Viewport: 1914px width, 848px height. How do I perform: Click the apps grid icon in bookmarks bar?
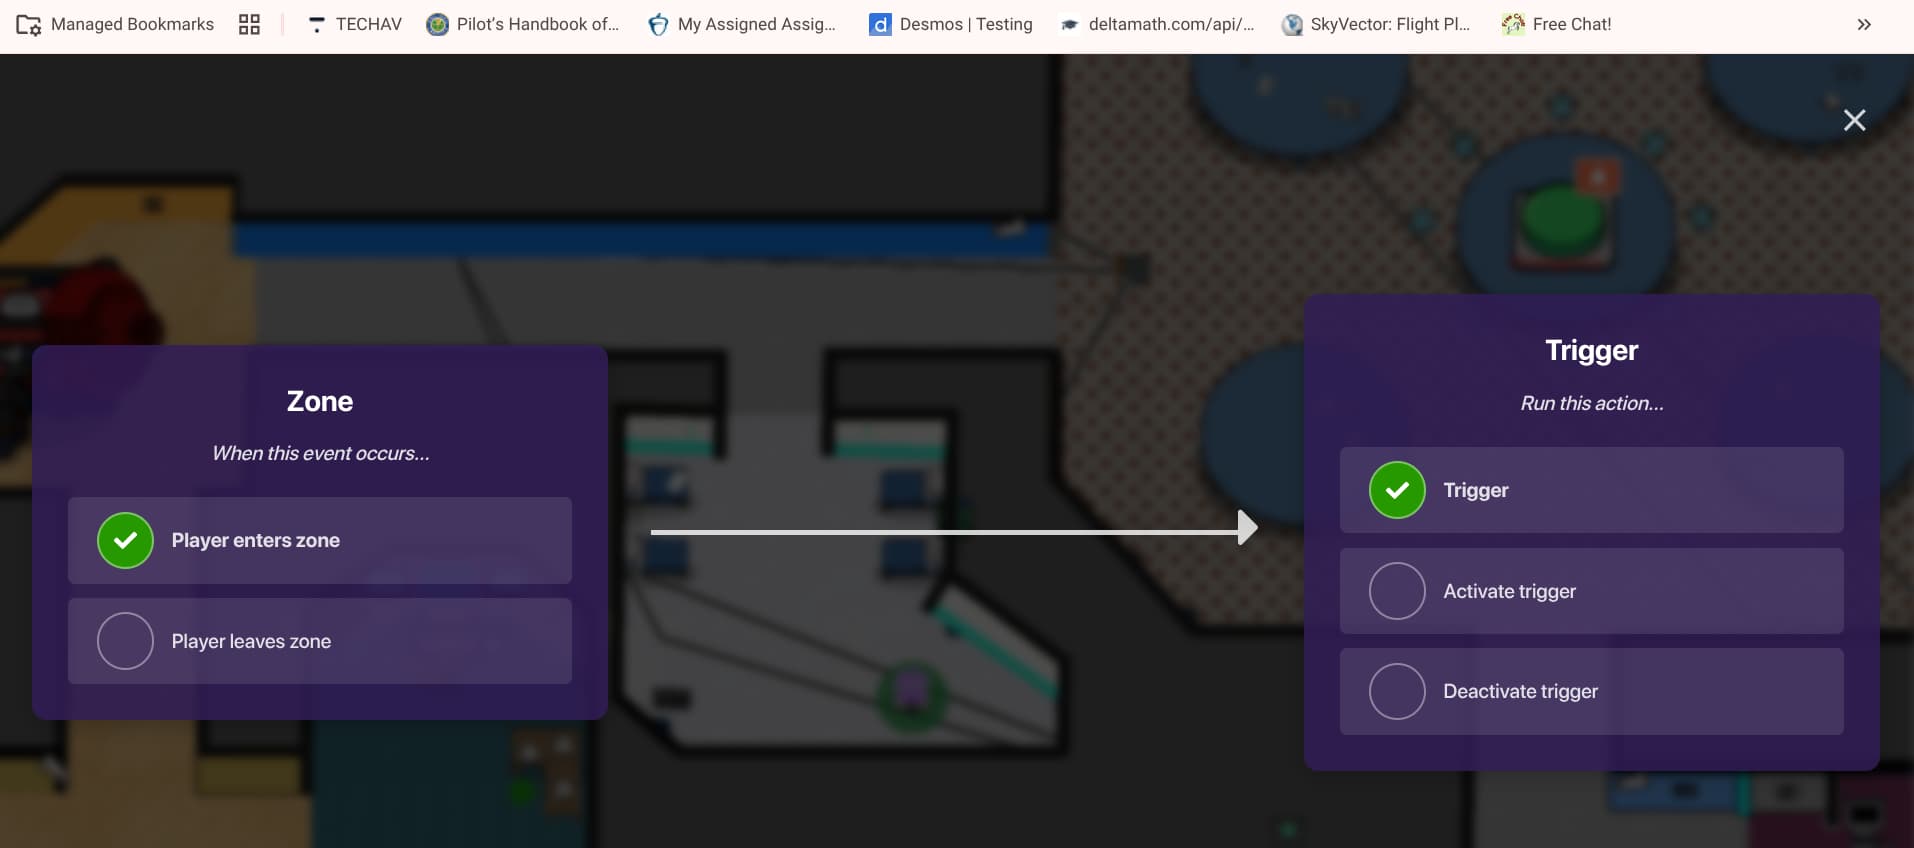pyautogui.click(x=249, y=24)
